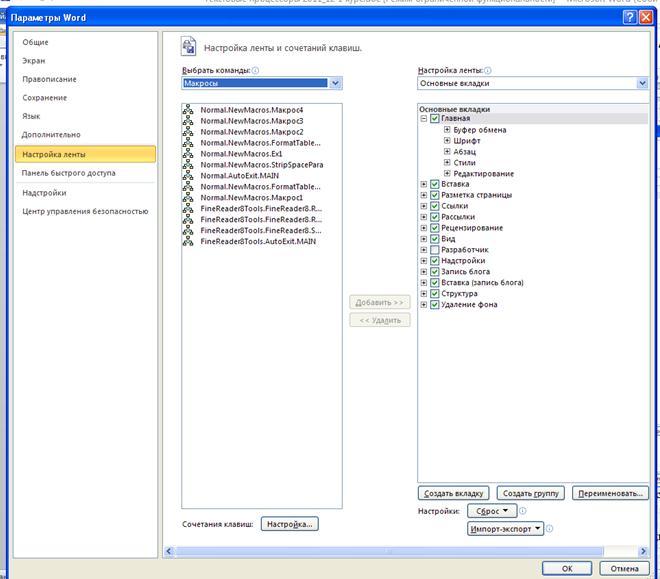The width and height of the screenshot is (660, 579).
Task: Collapse the Главная tree node
Action: click(424, 118)
